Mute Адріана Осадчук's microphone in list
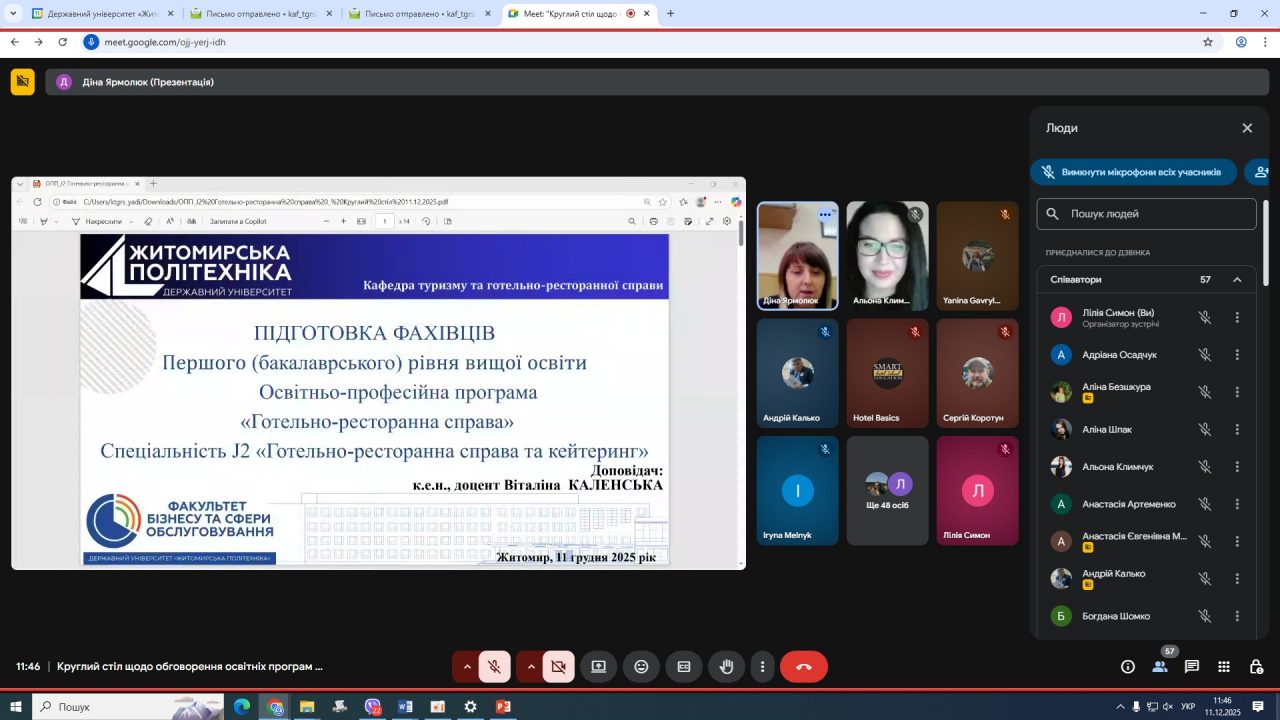This screenshot has height=720, width=1280. click(1205, 355)
